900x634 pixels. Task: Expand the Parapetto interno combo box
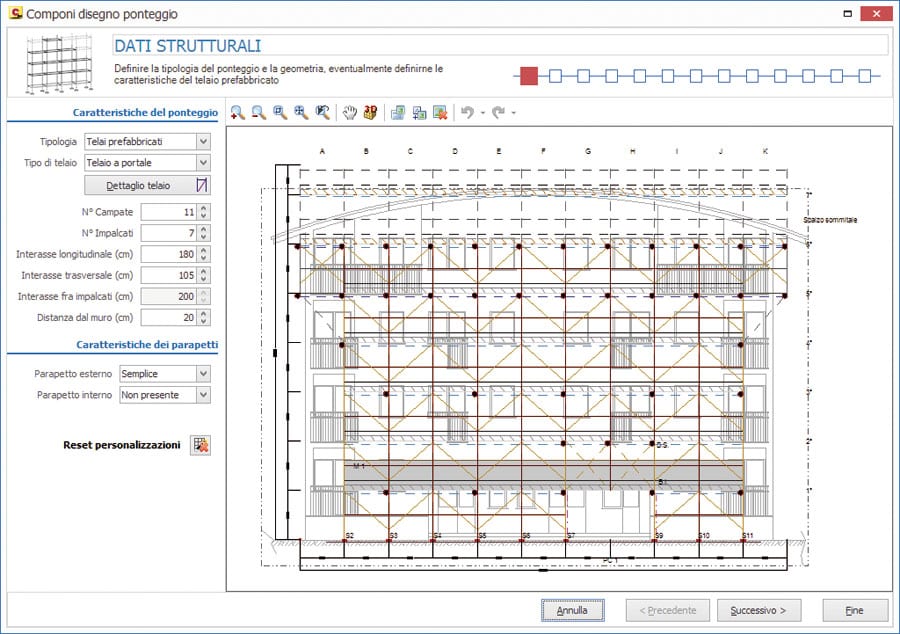pyautogui.click(x=203, y=395)
